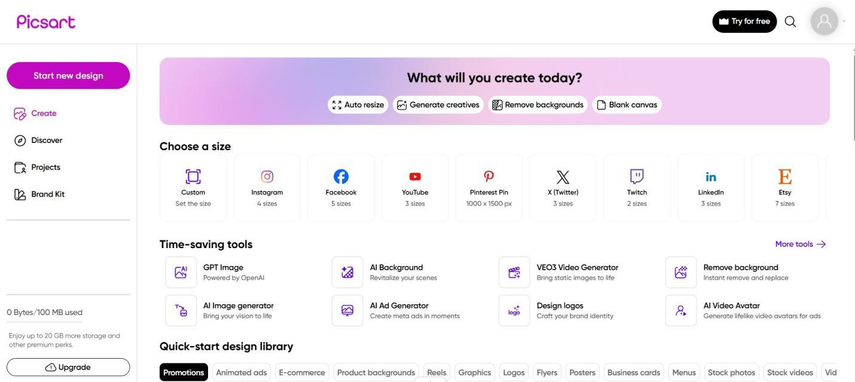Select the Menus tab

[x=684, y=373]
